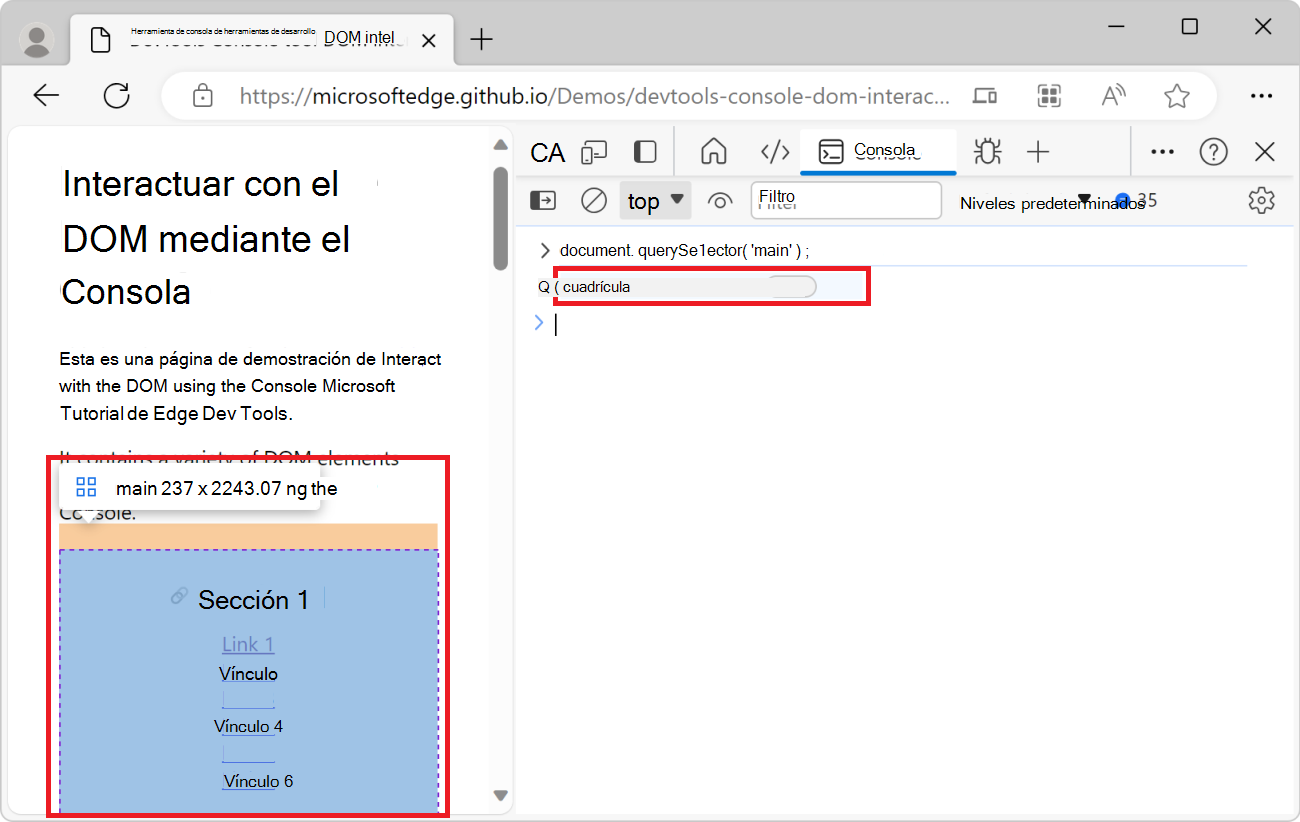
Task: Open the top frame context dropdown
Action: pyautogui.click(x=655, y=200)
